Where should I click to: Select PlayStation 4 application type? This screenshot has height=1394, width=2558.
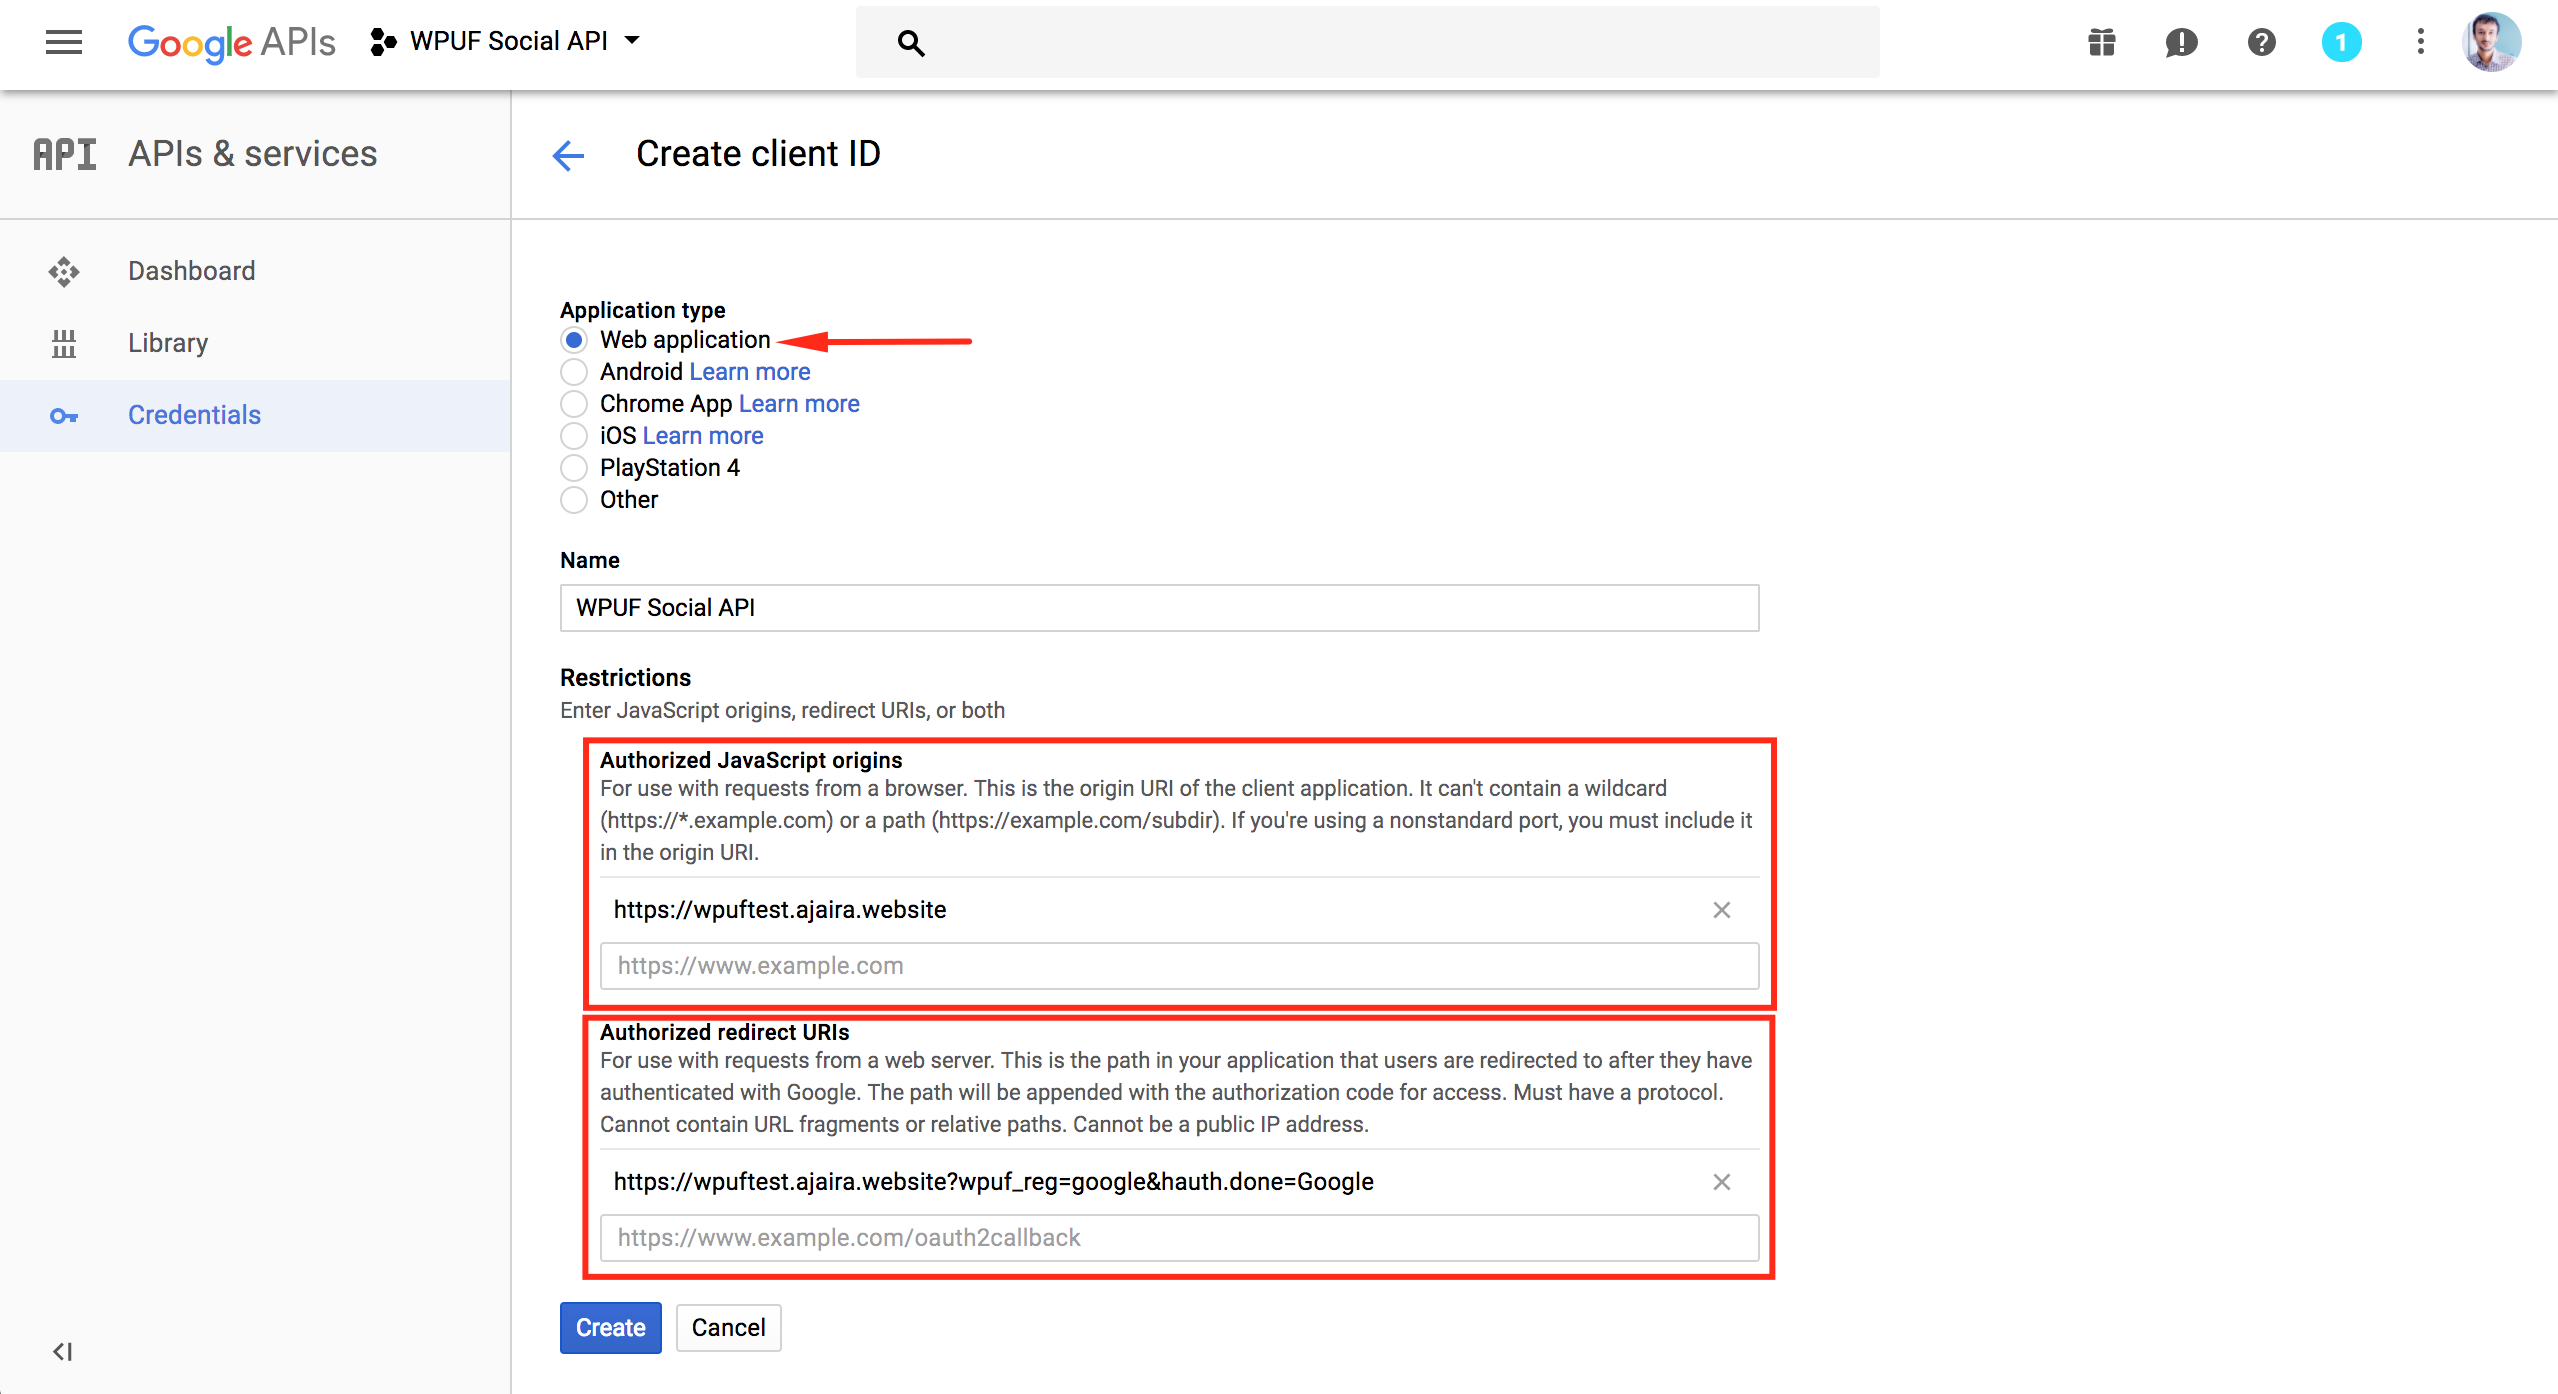(x=574, y=468)
